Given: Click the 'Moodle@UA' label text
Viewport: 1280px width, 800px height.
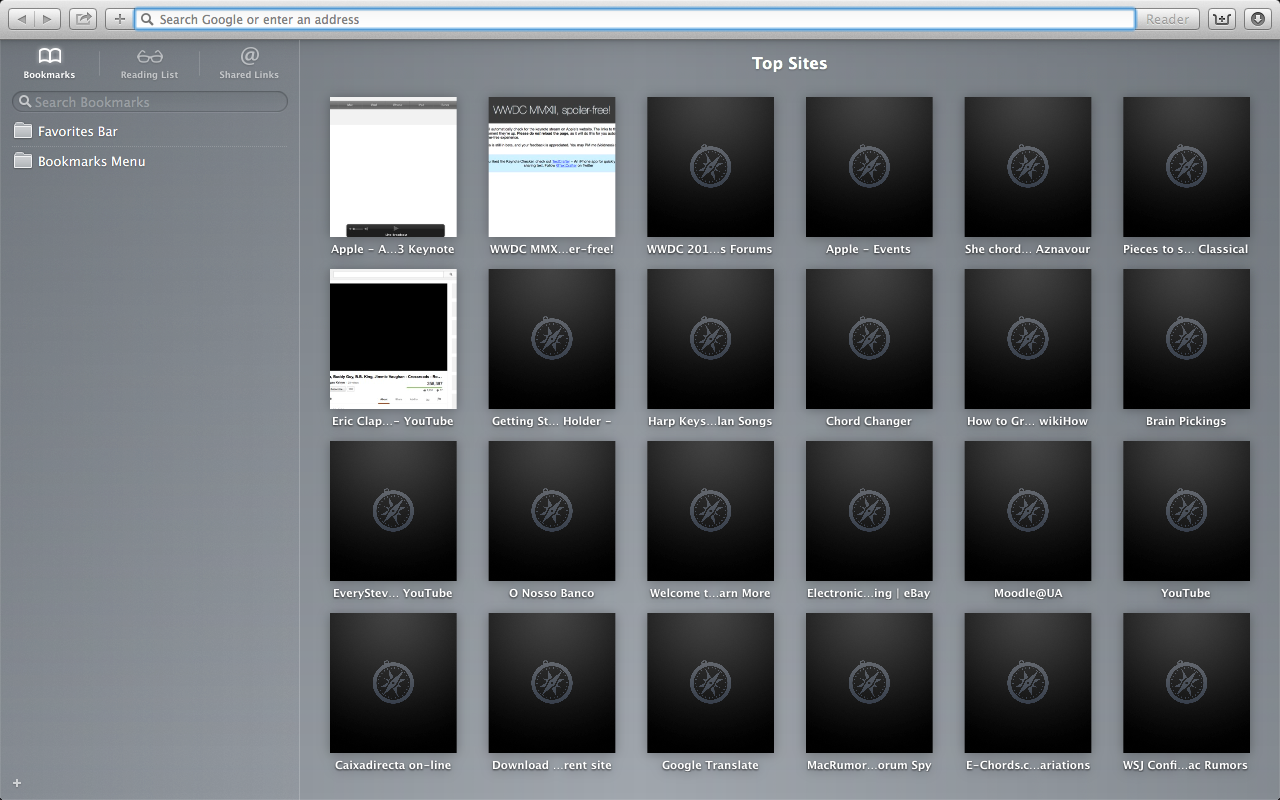Looking at the screenshot, I should pyautogui.click(x=1028, y=593).
